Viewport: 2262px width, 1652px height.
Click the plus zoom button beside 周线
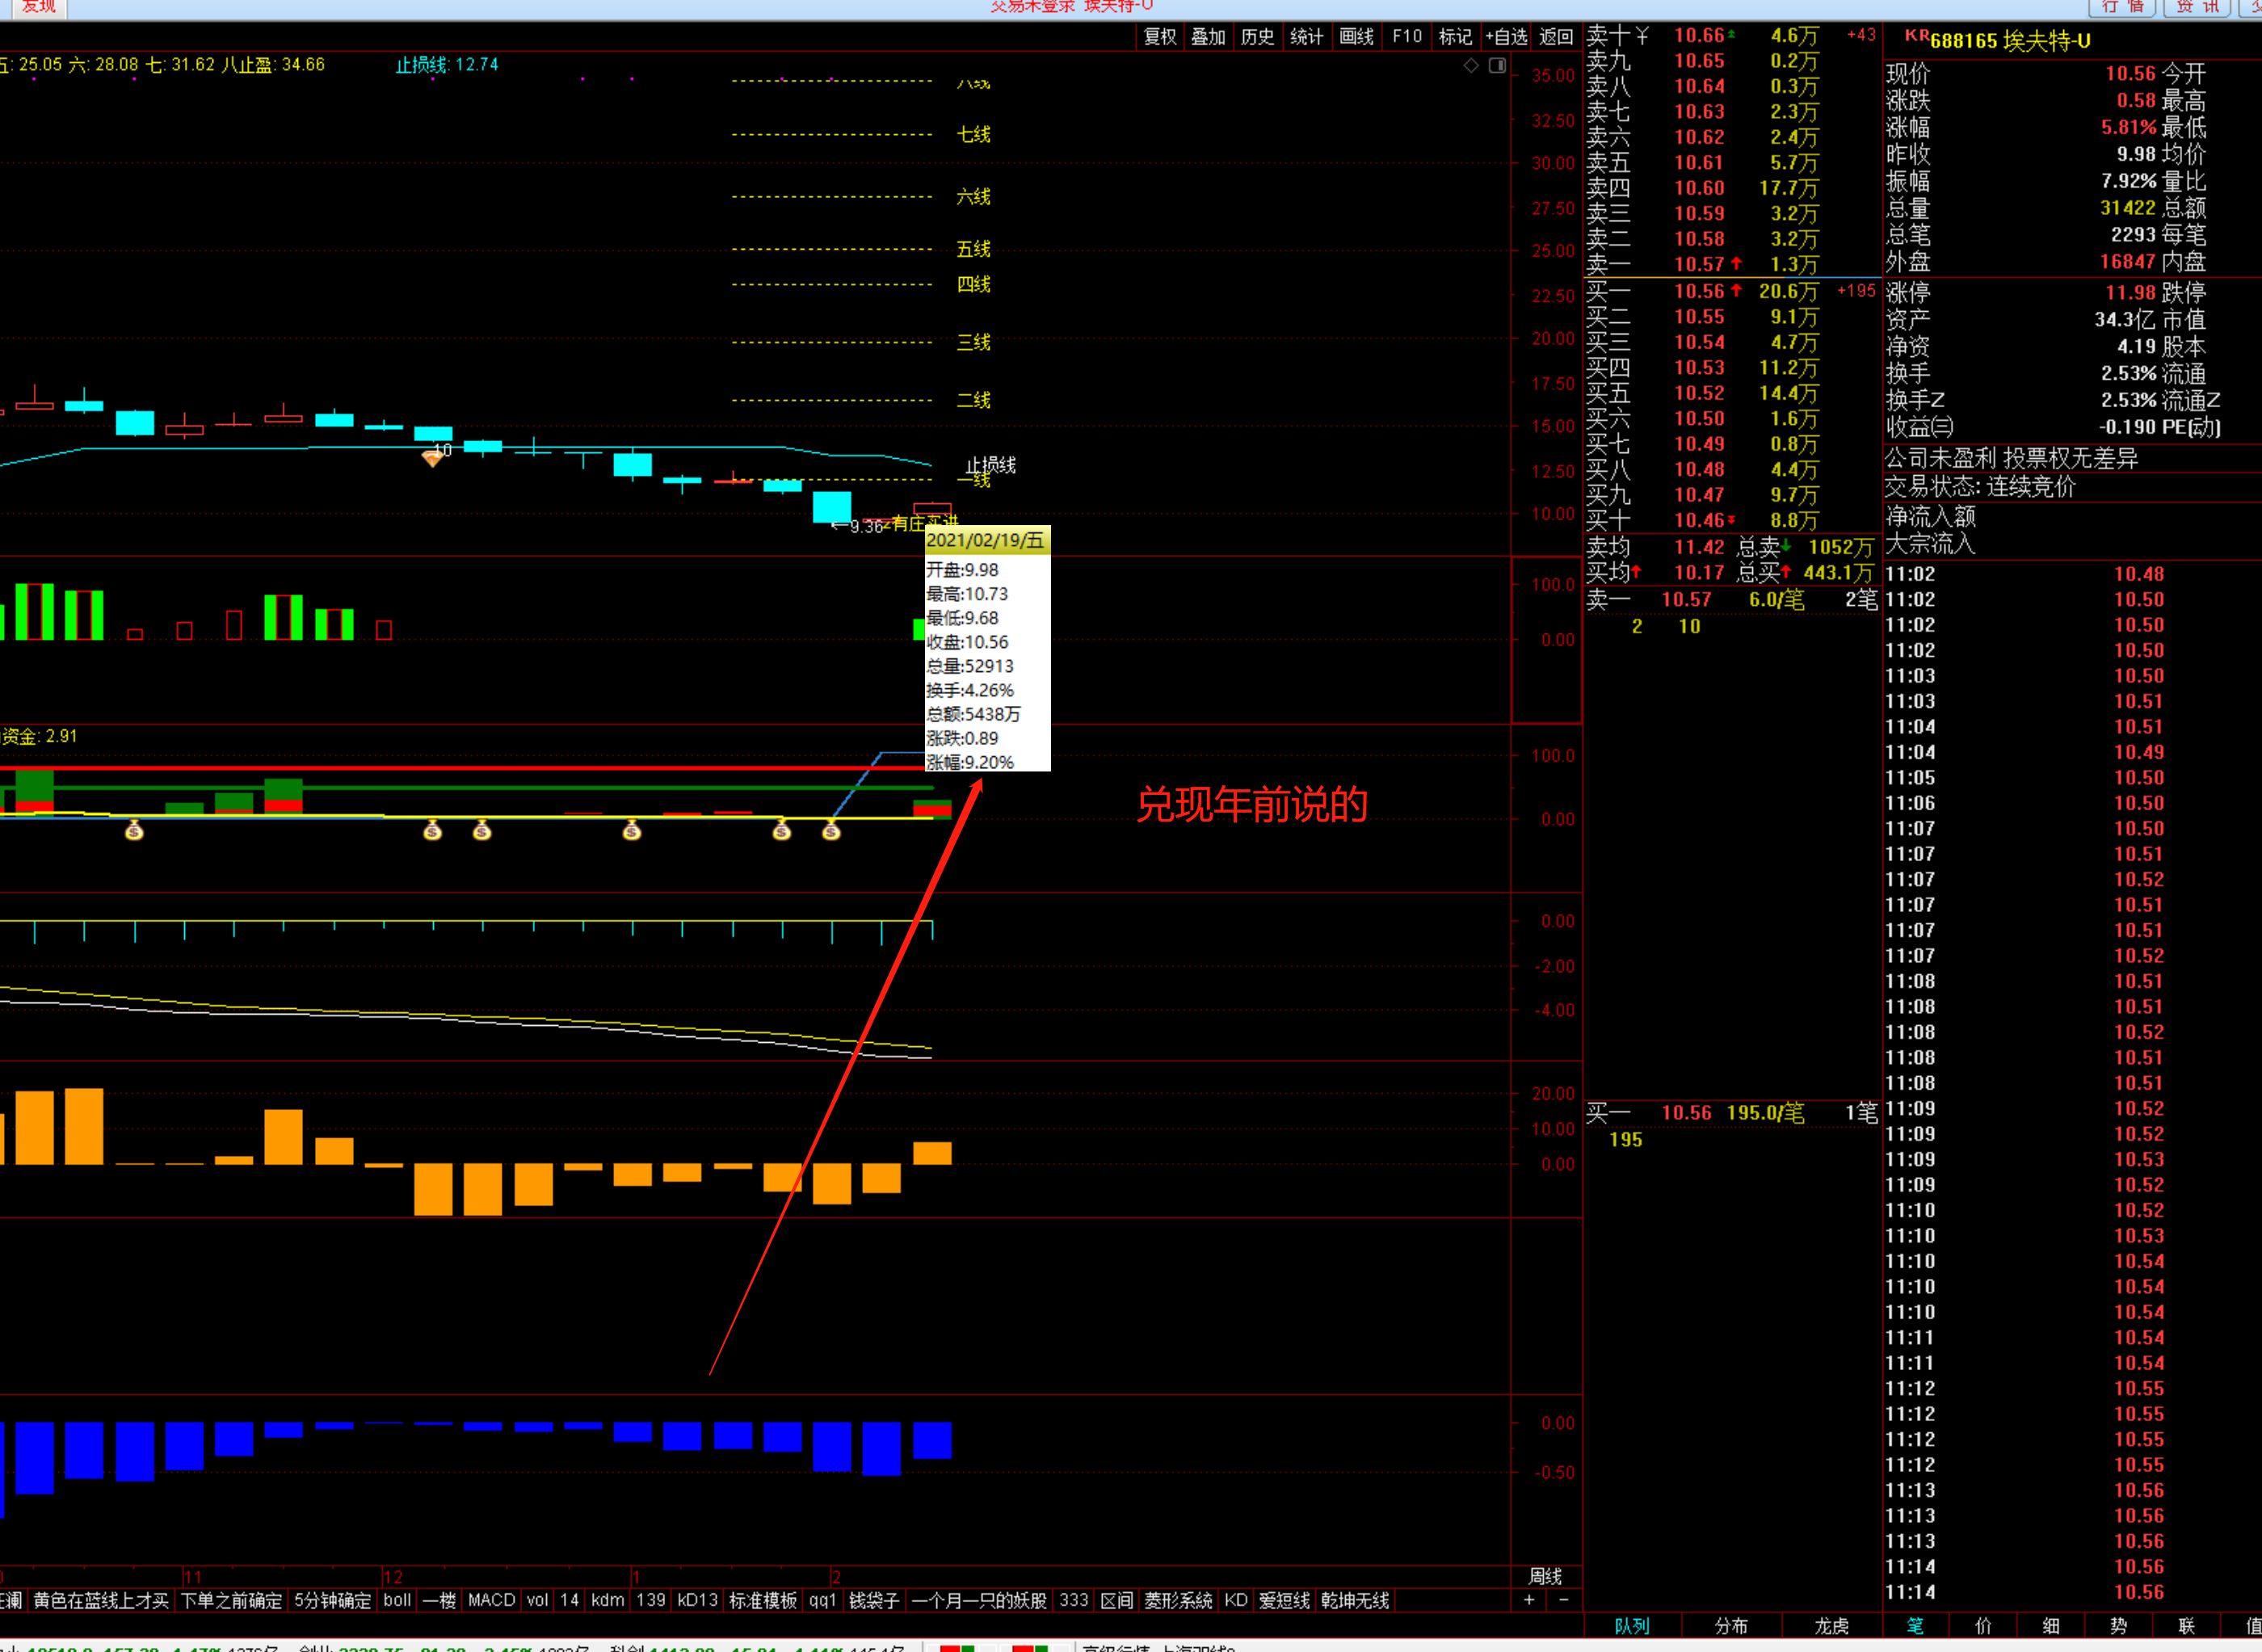coord(1529,1600)
